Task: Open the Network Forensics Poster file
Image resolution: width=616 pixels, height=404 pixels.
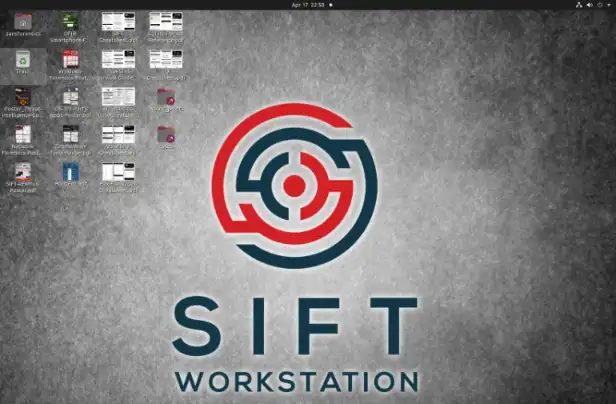Action: (23, 134)
